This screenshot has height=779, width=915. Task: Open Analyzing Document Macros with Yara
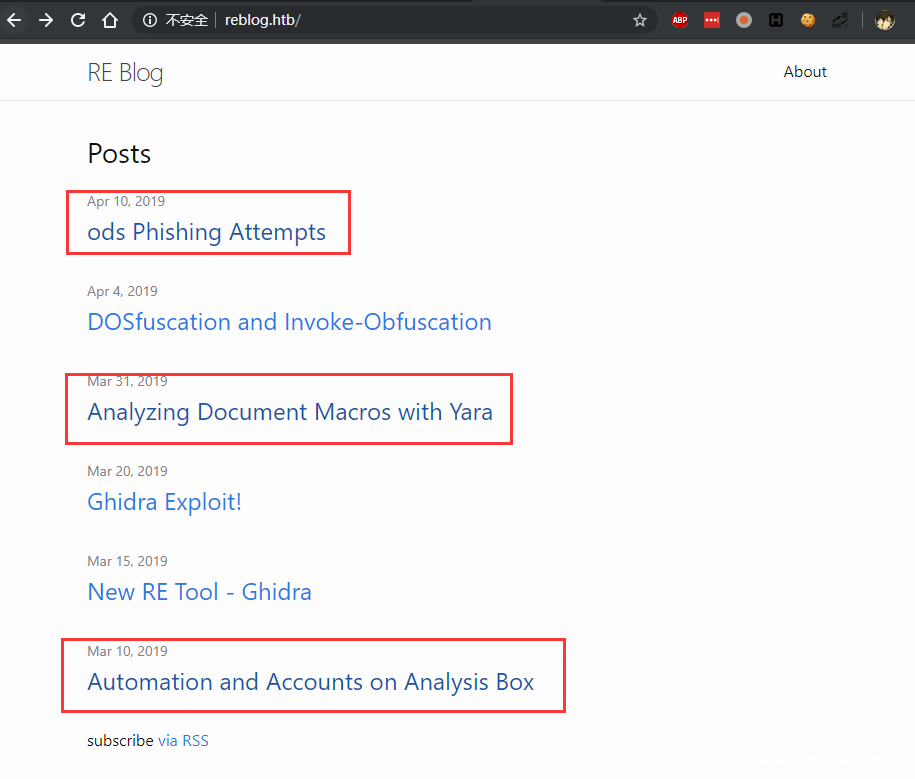(x=289, y=412)
